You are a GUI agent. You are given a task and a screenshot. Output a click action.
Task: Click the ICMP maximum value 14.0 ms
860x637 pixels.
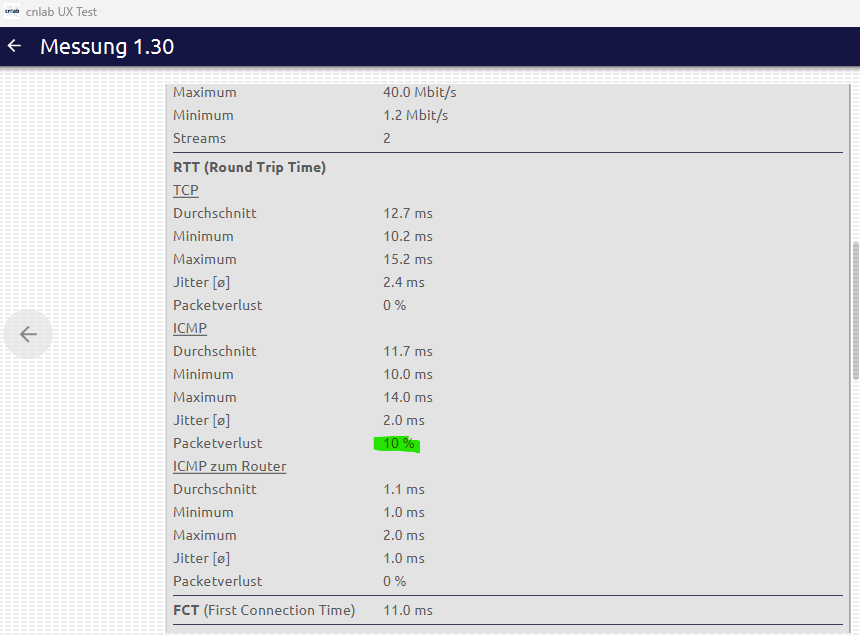click(x=407, y=397)
